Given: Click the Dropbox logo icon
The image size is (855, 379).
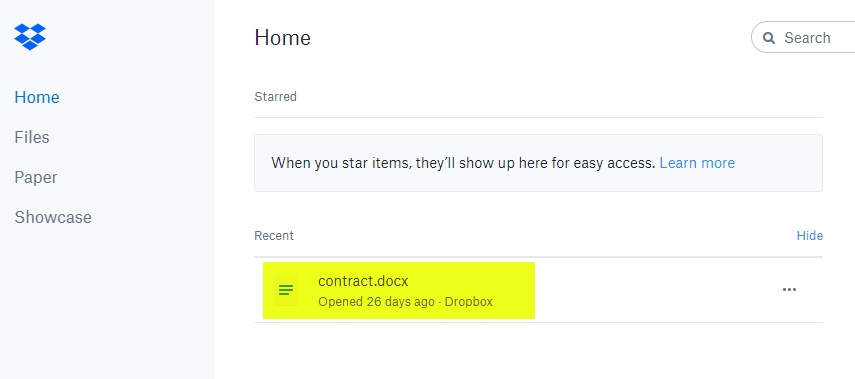Looking at the screenshot, I should coord(30,37).
